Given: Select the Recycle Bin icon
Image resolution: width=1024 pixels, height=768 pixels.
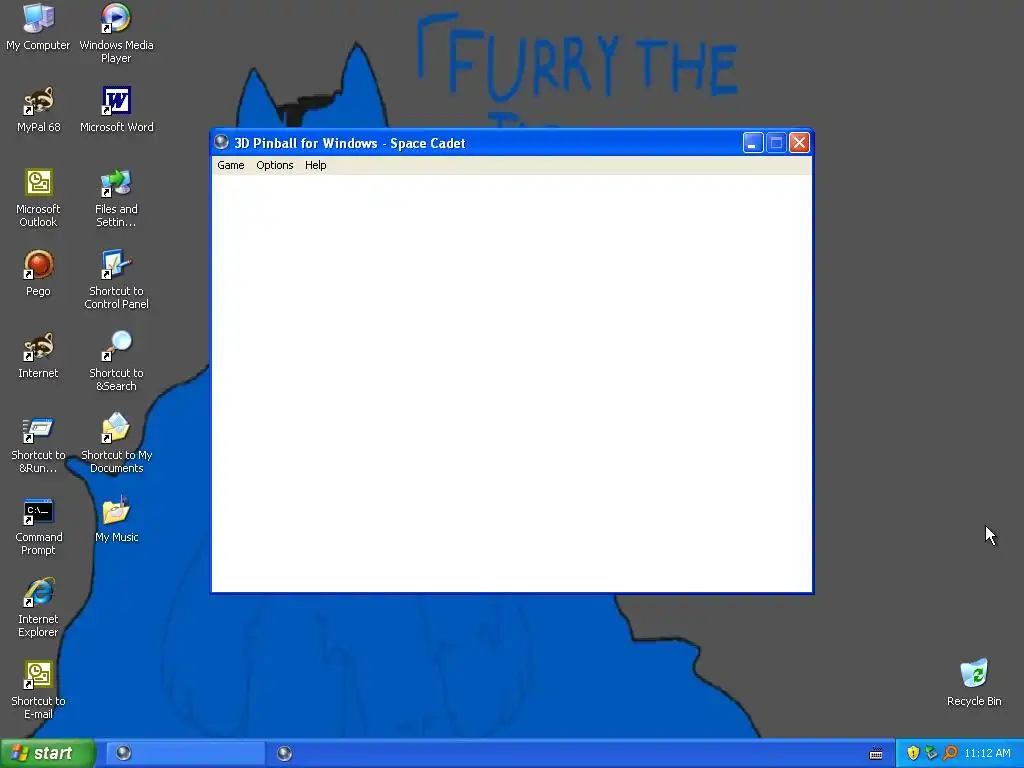Looking at the screenshot, I should pyautogui.click(x=974, y=683).
